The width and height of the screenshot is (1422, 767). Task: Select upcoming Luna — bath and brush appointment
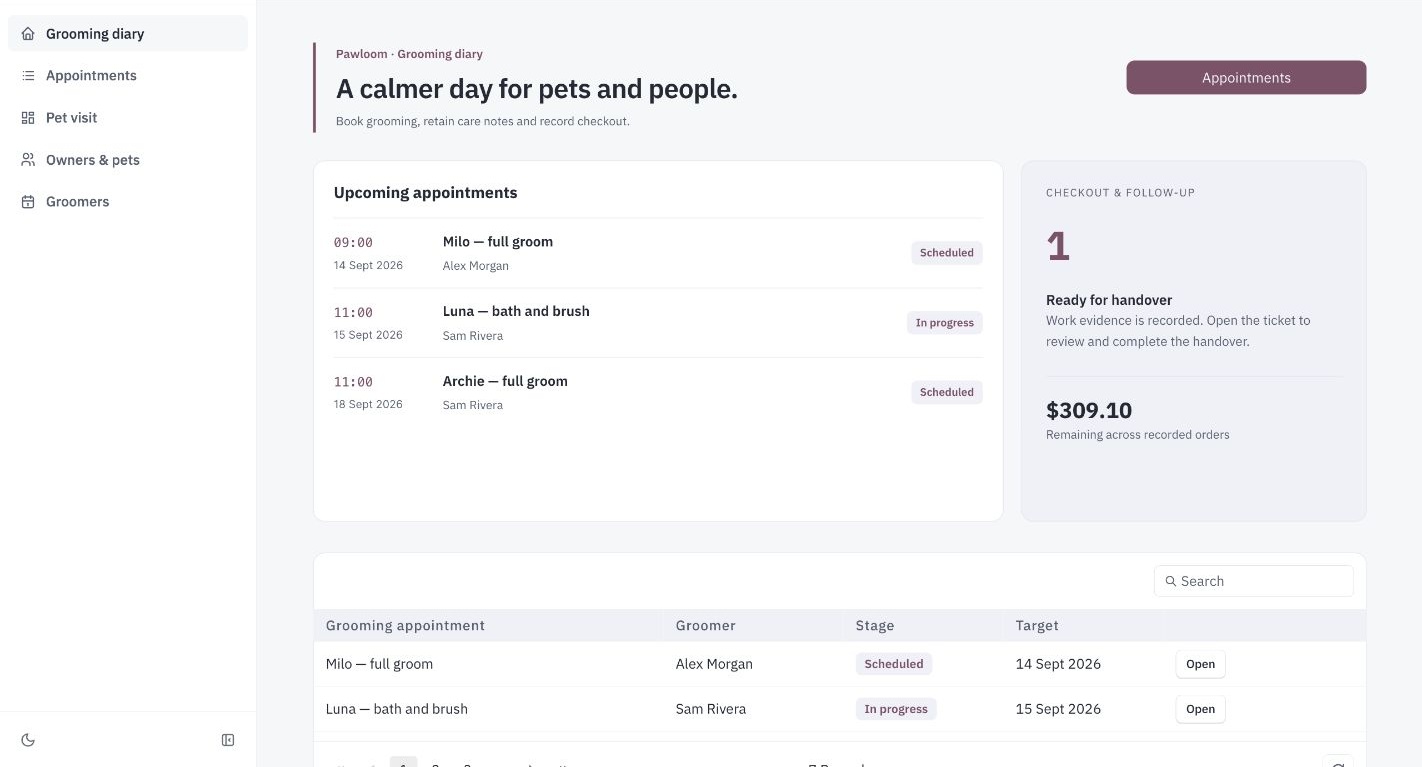click(658, 323)
